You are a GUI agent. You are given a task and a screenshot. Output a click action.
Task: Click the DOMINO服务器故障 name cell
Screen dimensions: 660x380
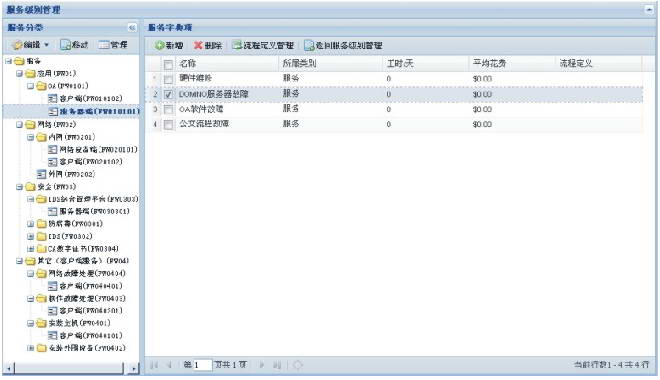pyautogui.click(x=213, y=94)
